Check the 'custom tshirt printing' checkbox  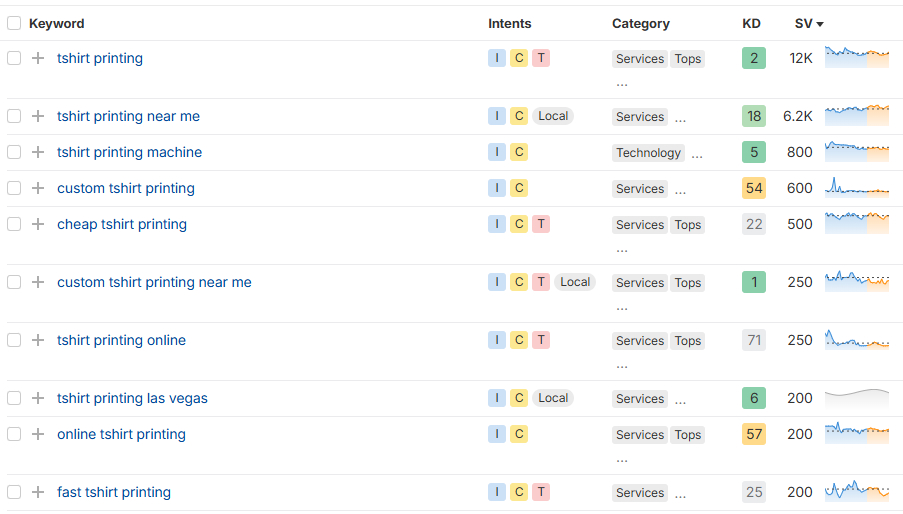(14, 188)
